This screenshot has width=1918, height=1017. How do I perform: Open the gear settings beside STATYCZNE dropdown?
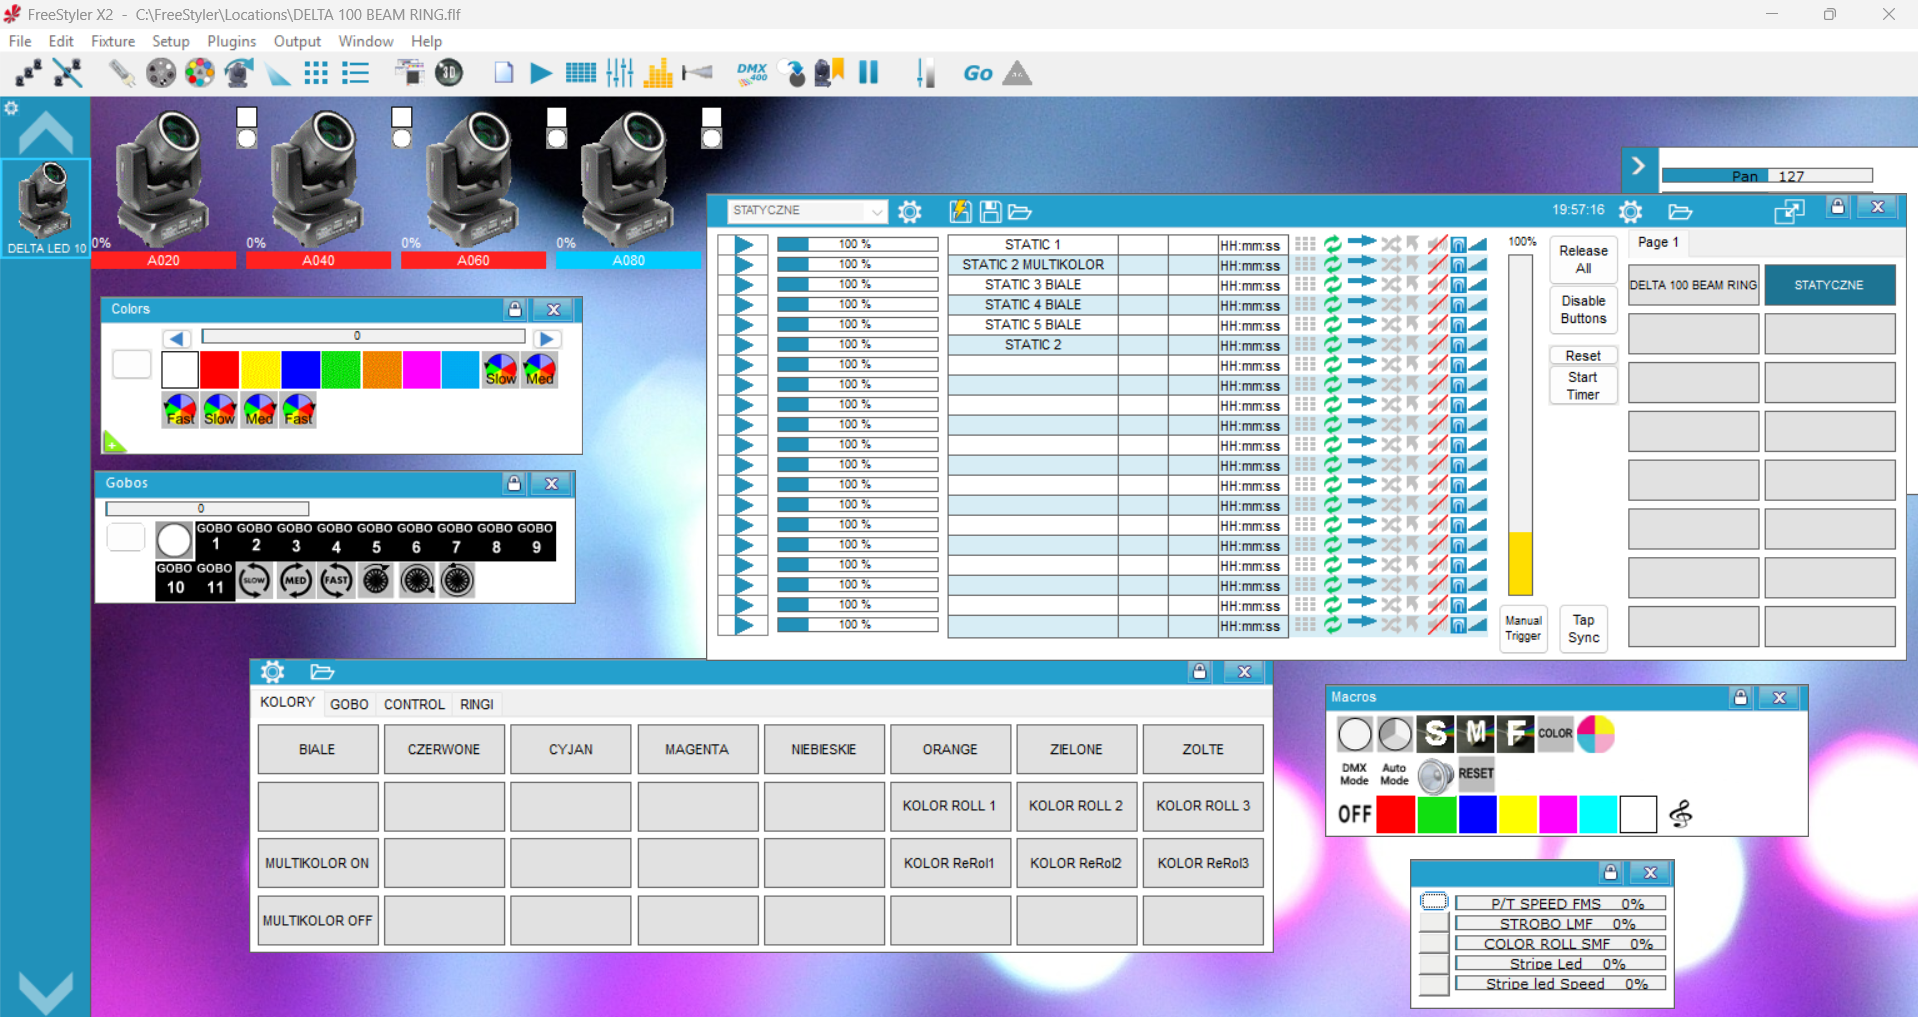pos(910,212)
